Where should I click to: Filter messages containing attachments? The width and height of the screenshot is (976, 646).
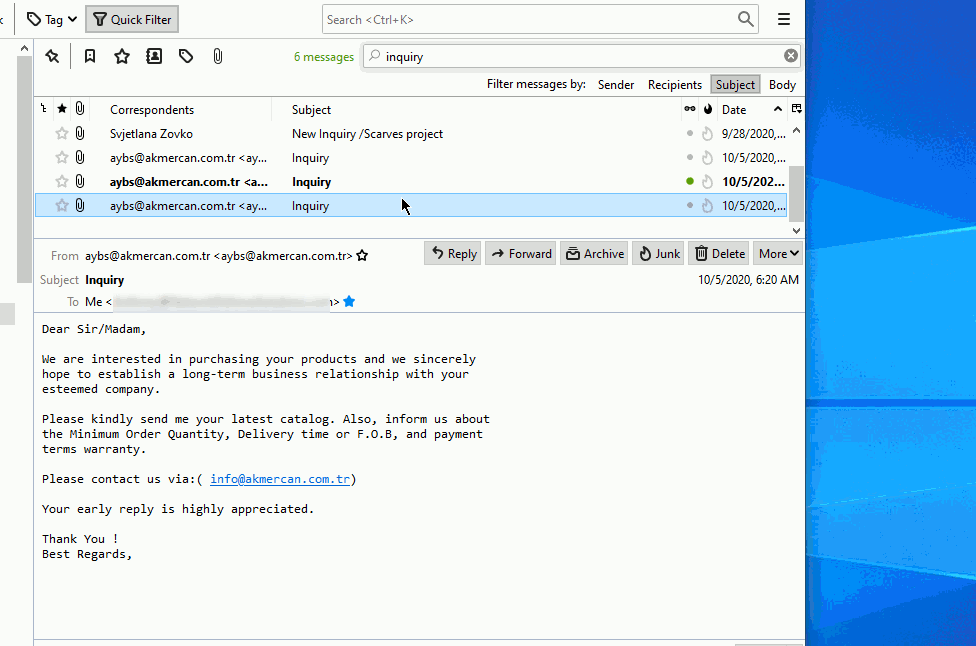click(217, 56)
